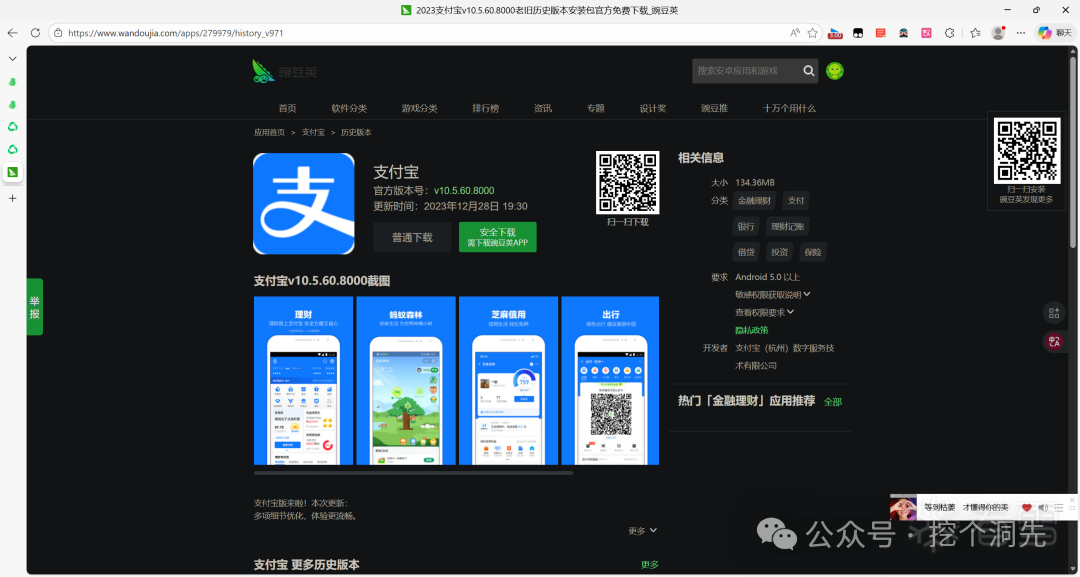Open the 出行 screenshot thumbnail
The height and width of the screenshot is (577, 1080).
click(610, 381)
